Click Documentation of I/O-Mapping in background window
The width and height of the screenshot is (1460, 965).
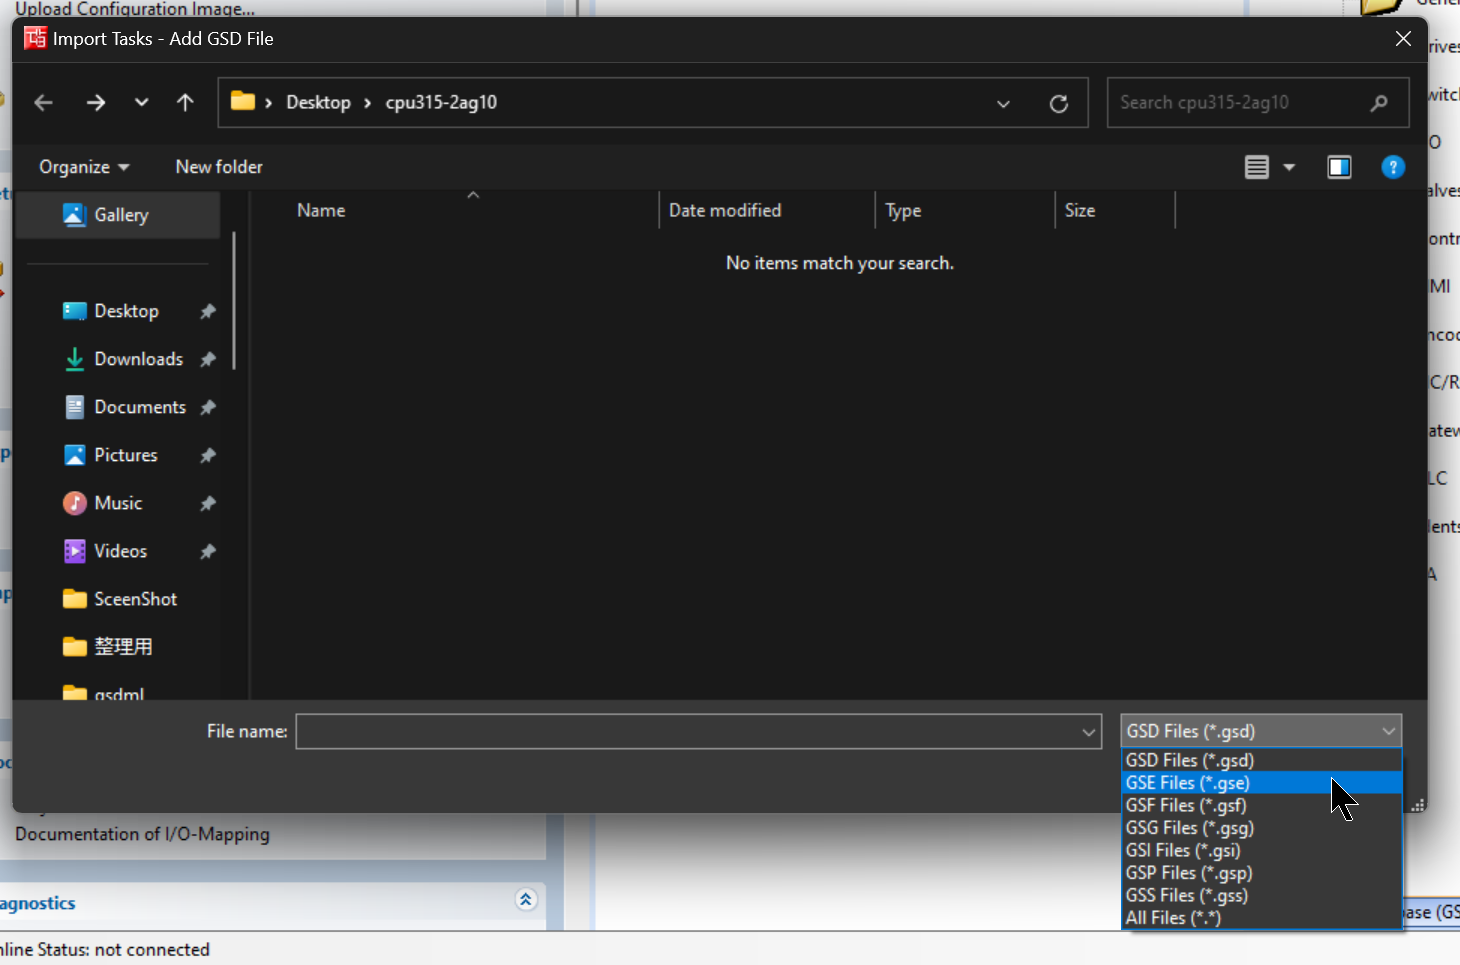click(x=142, y=834)
